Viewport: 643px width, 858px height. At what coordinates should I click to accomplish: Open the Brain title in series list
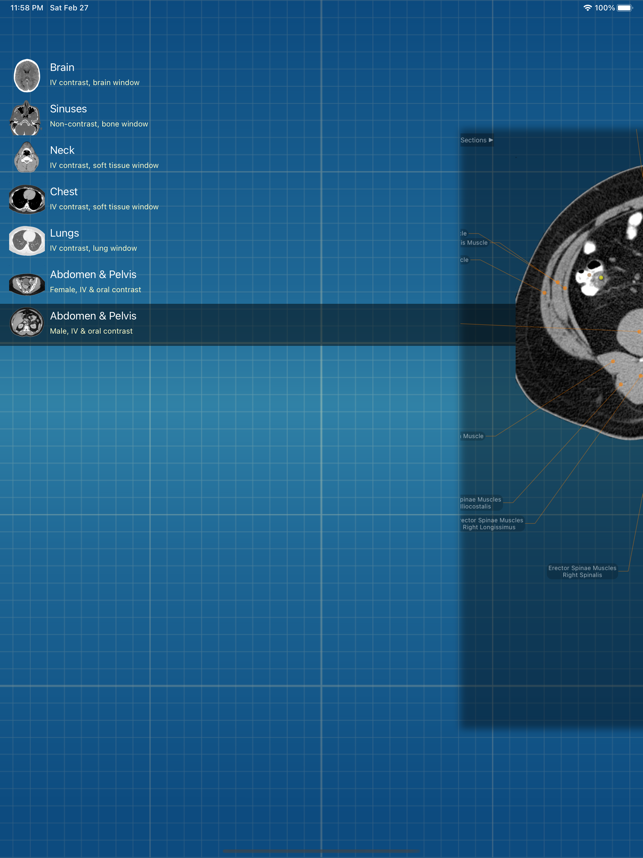pyautogui.click(x=62, y=67)
